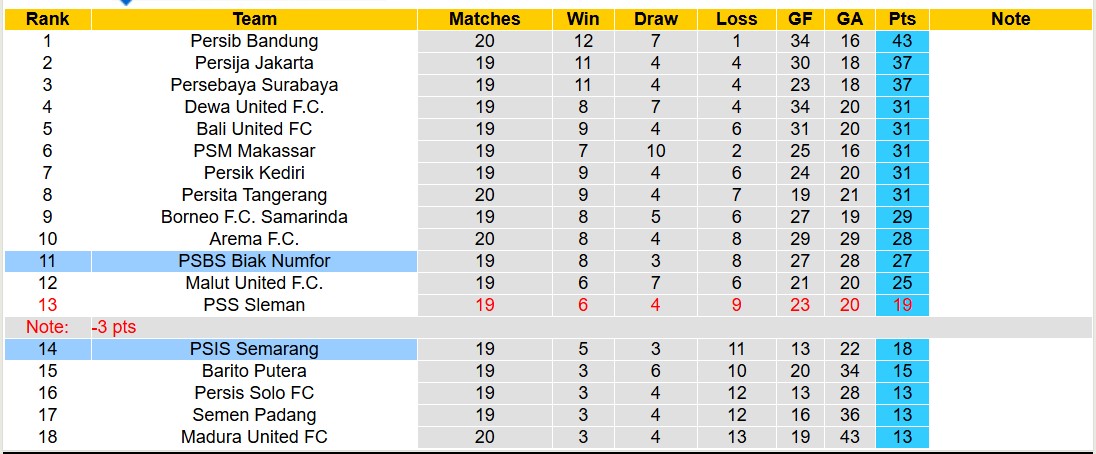1096x454 pixels.
Task: Open the Persib Bandung team link
Action: [x=254, y=41]
